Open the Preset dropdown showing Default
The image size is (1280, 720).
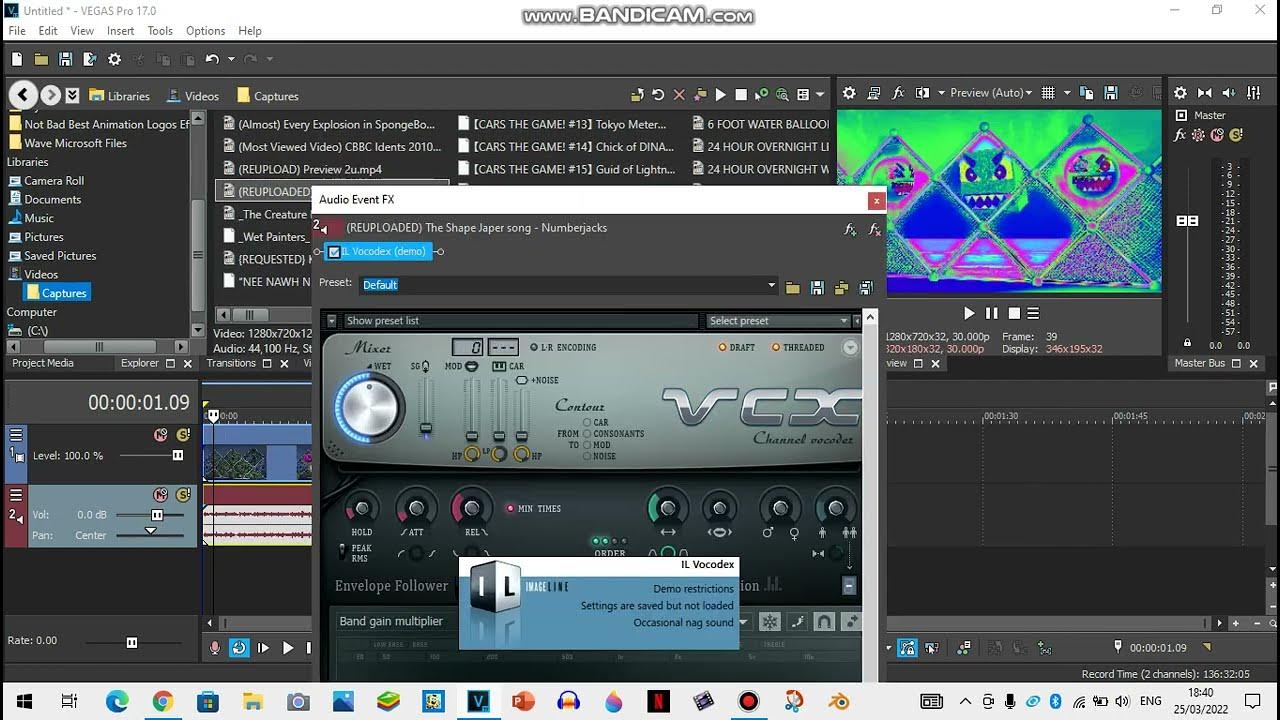coord(771,285)
